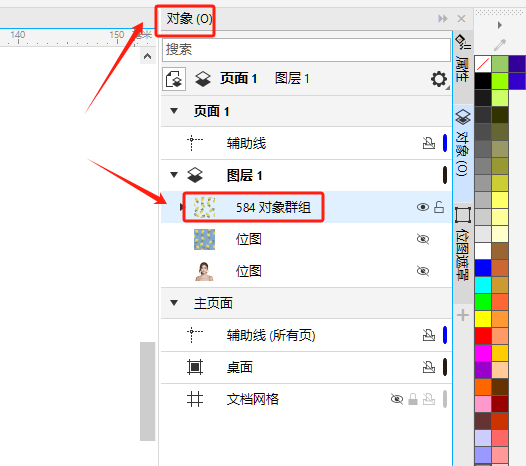Open the color palette flyout arrow

[500, 25]
